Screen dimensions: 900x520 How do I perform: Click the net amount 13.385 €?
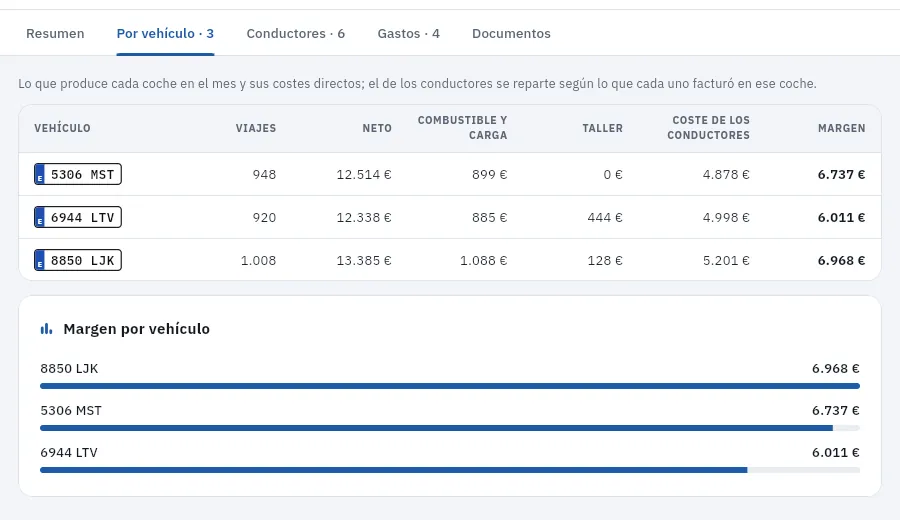point(364,261)
